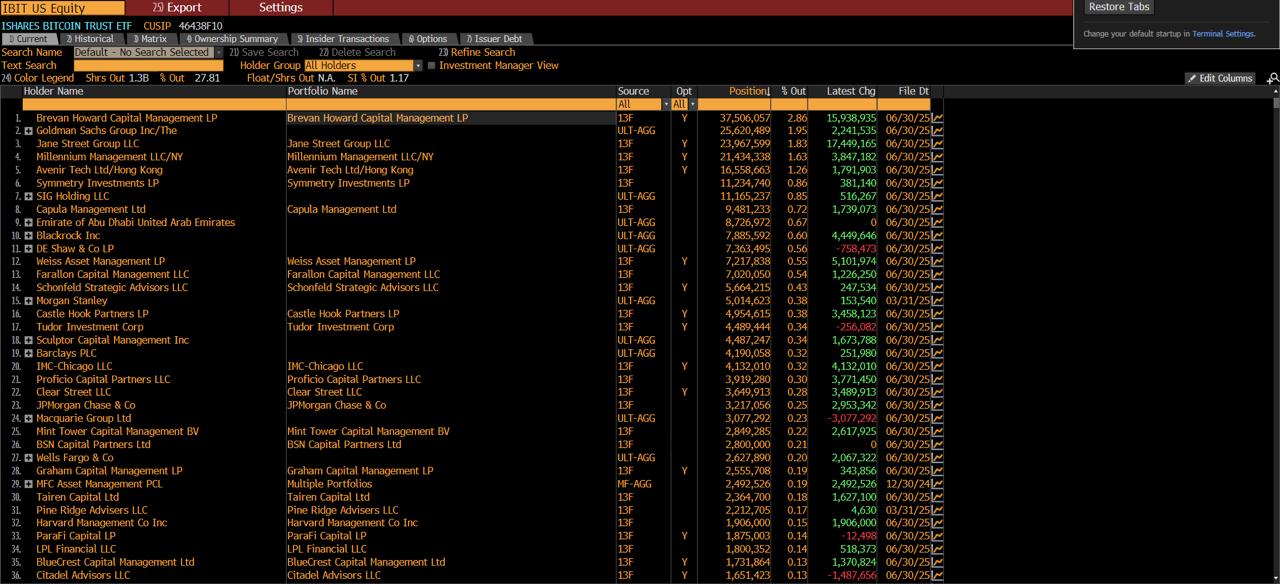Screen dimensions: 1280x584
Task: Select the JPMorgan Chase & Co holder name
Action: (x=86, y=405)
